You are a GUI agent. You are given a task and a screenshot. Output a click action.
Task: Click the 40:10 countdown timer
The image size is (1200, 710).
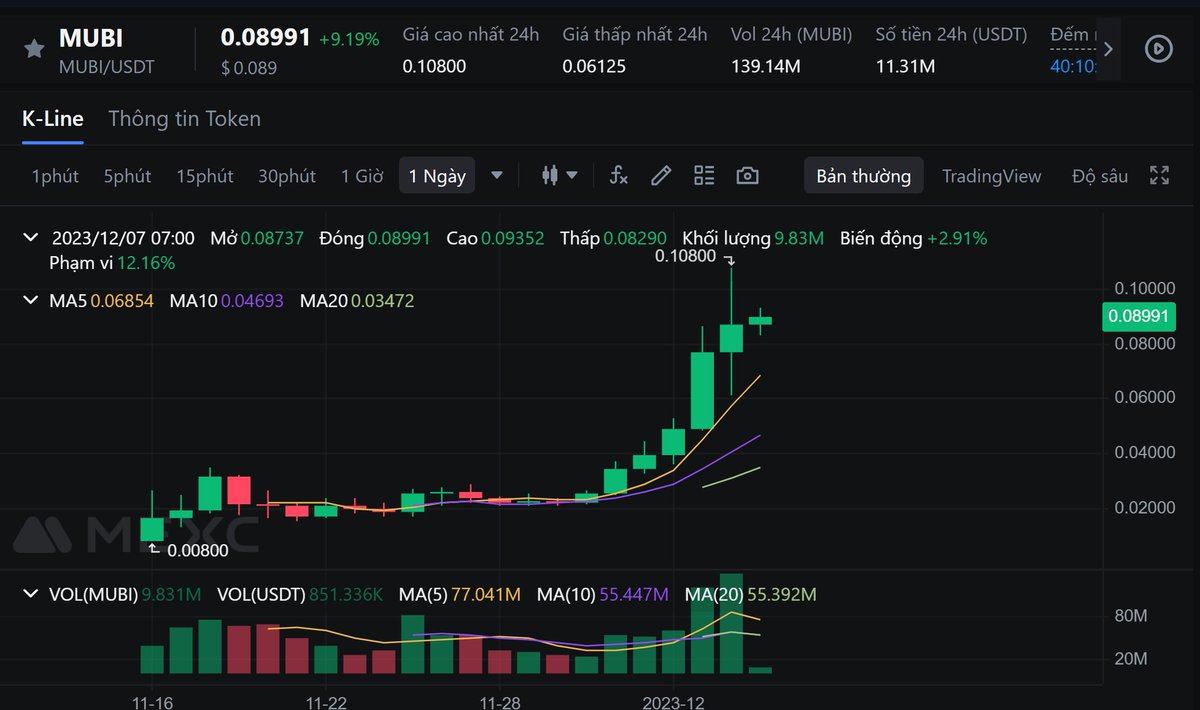click(x=1073, y=66)
